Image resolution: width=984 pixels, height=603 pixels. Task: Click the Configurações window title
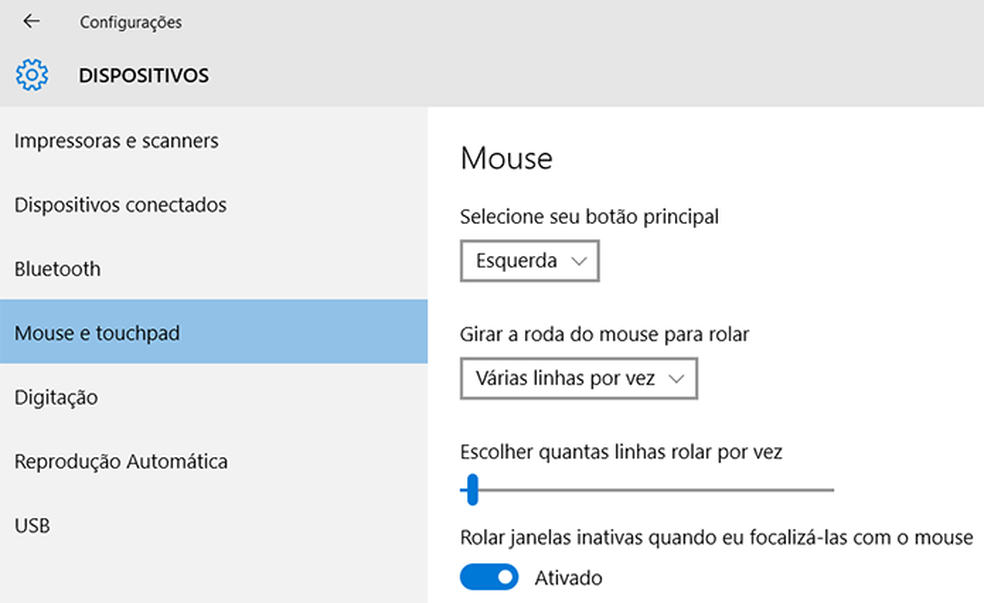coord(131,22)
